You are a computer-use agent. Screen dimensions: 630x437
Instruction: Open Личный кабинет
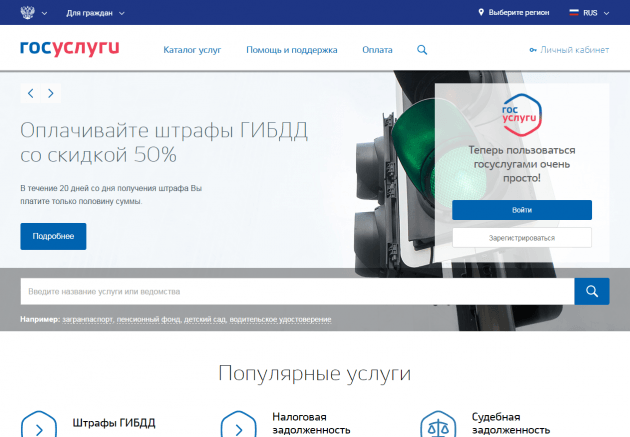[x=568, y=49]
